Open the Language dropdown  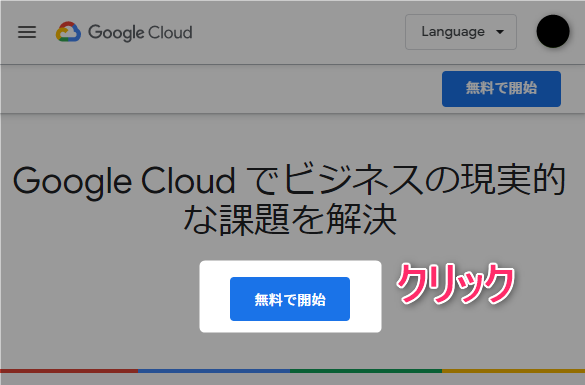[x=461, y=32]
